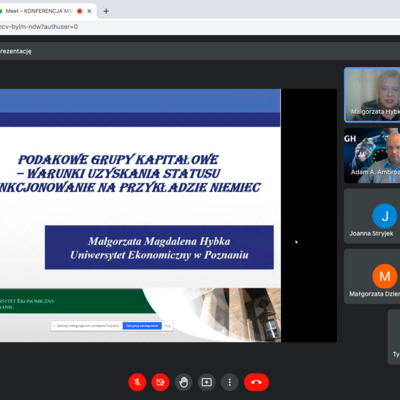Click the slide title PODAKOWE GRUPY KAPITAŁOWE
The width and height of the screenshot is (400, 400).
118,160
